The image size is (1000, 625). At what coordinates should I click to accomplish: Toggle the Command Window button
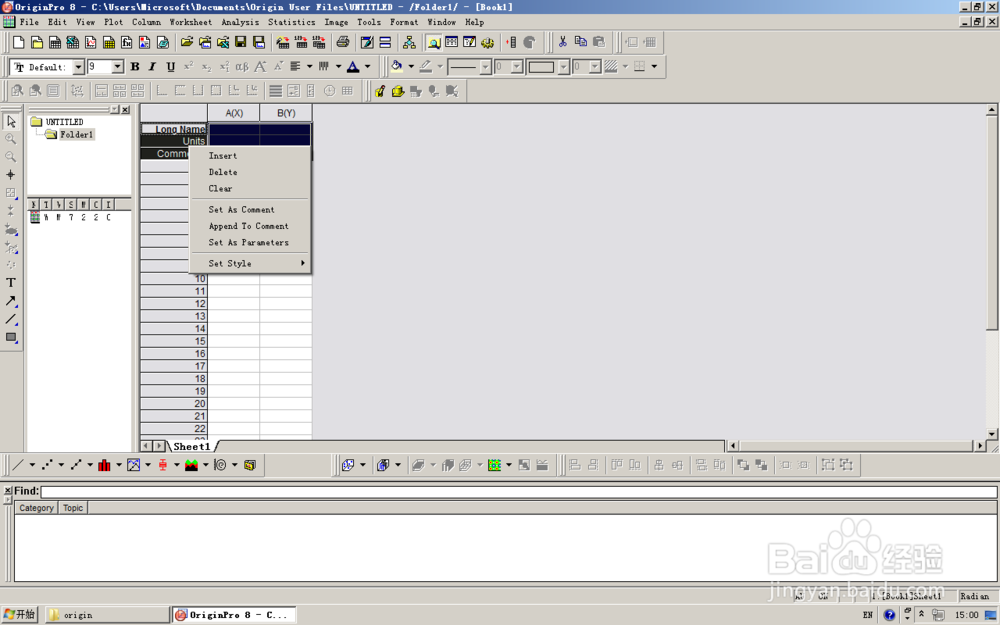[469, 42]
